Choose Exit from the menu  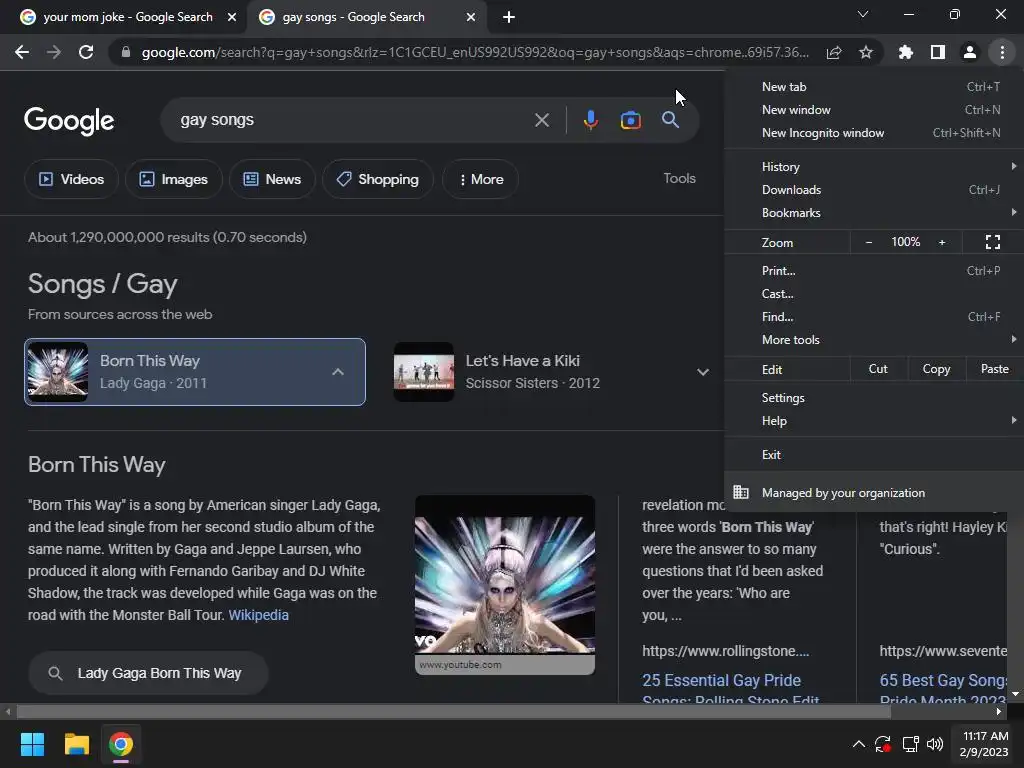[x=874, y=455]
